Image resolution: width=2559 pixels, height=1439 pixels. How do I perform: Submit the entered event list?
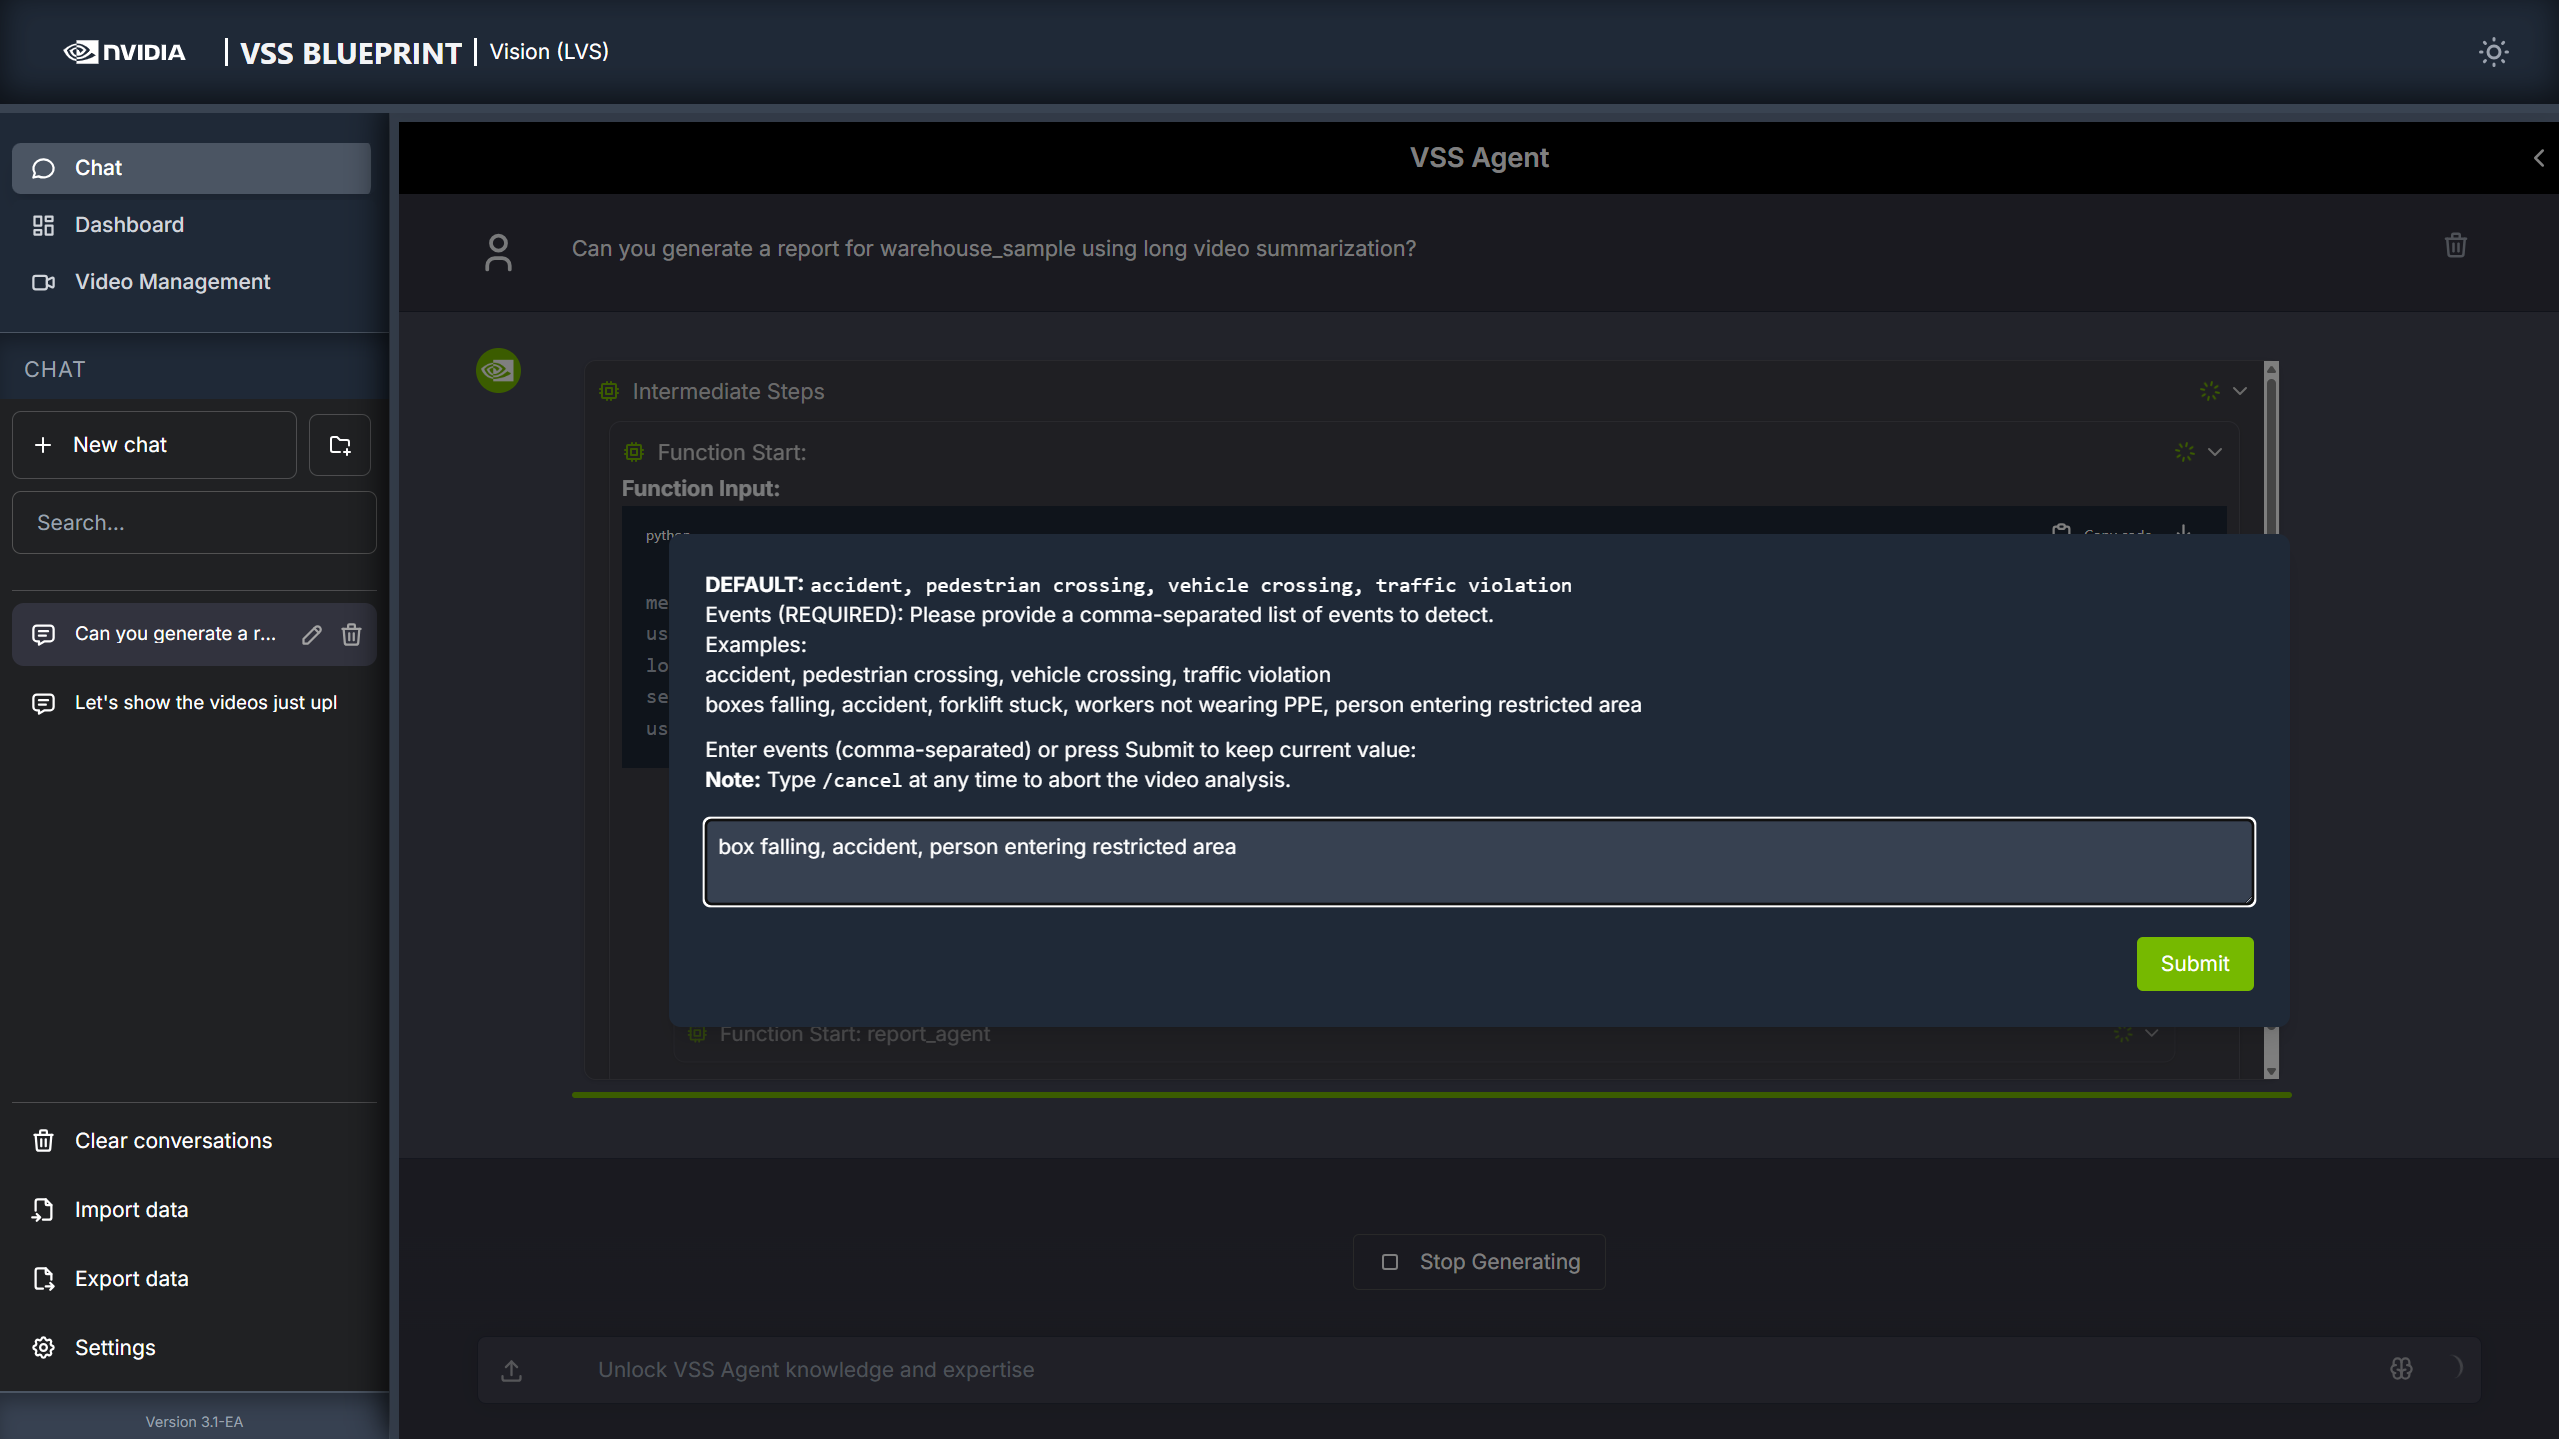coord(2194,963)
